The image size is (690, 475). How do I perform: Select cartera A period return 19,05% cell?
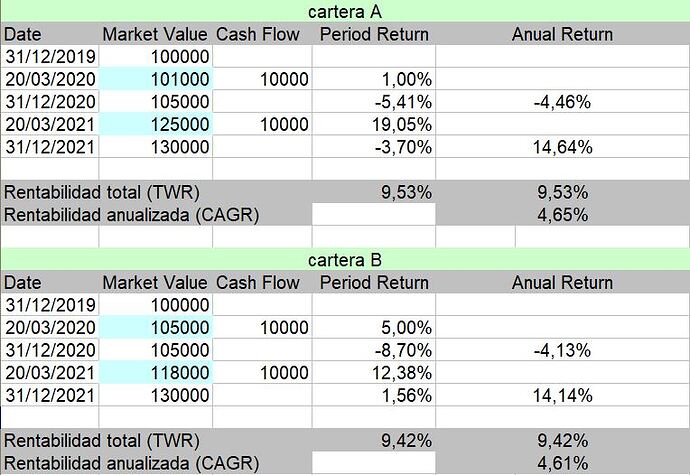point(374,124)
